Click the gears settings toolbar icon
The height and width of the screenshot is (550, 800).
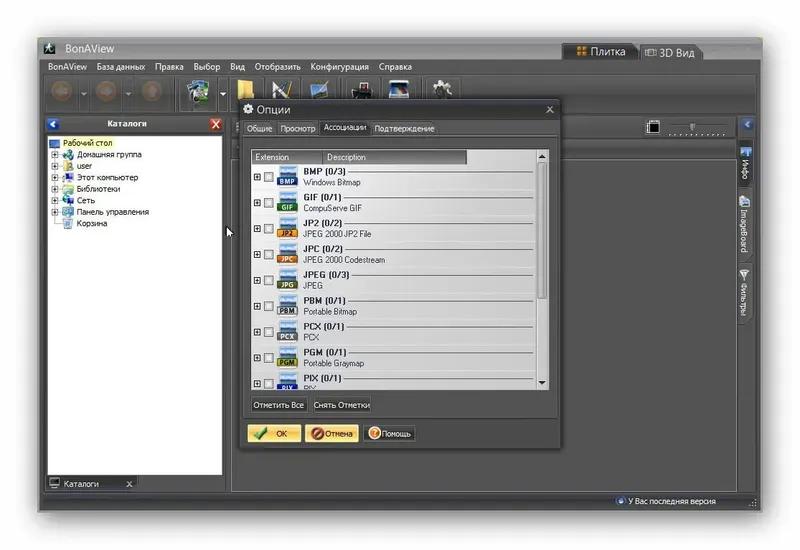442,90
